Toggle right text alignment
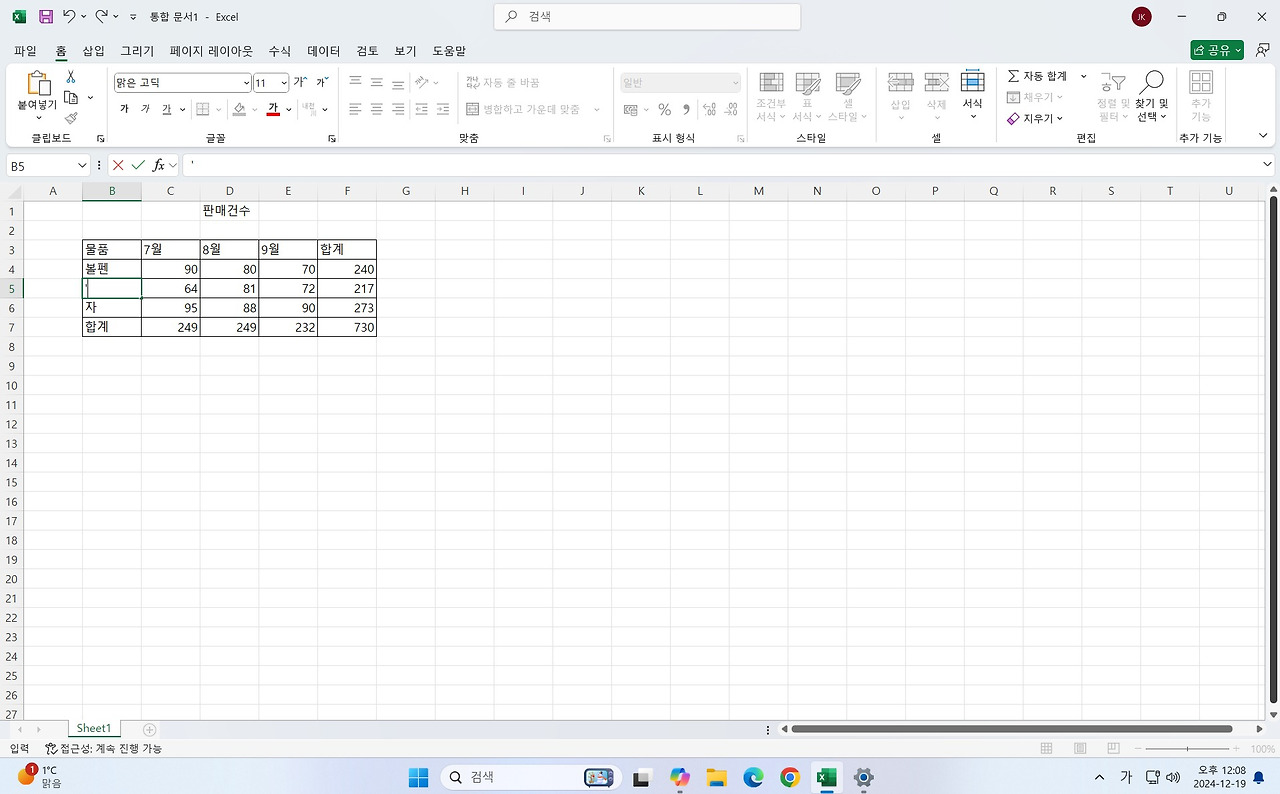This screenshot has height=794, width=1280. (398, 109)
